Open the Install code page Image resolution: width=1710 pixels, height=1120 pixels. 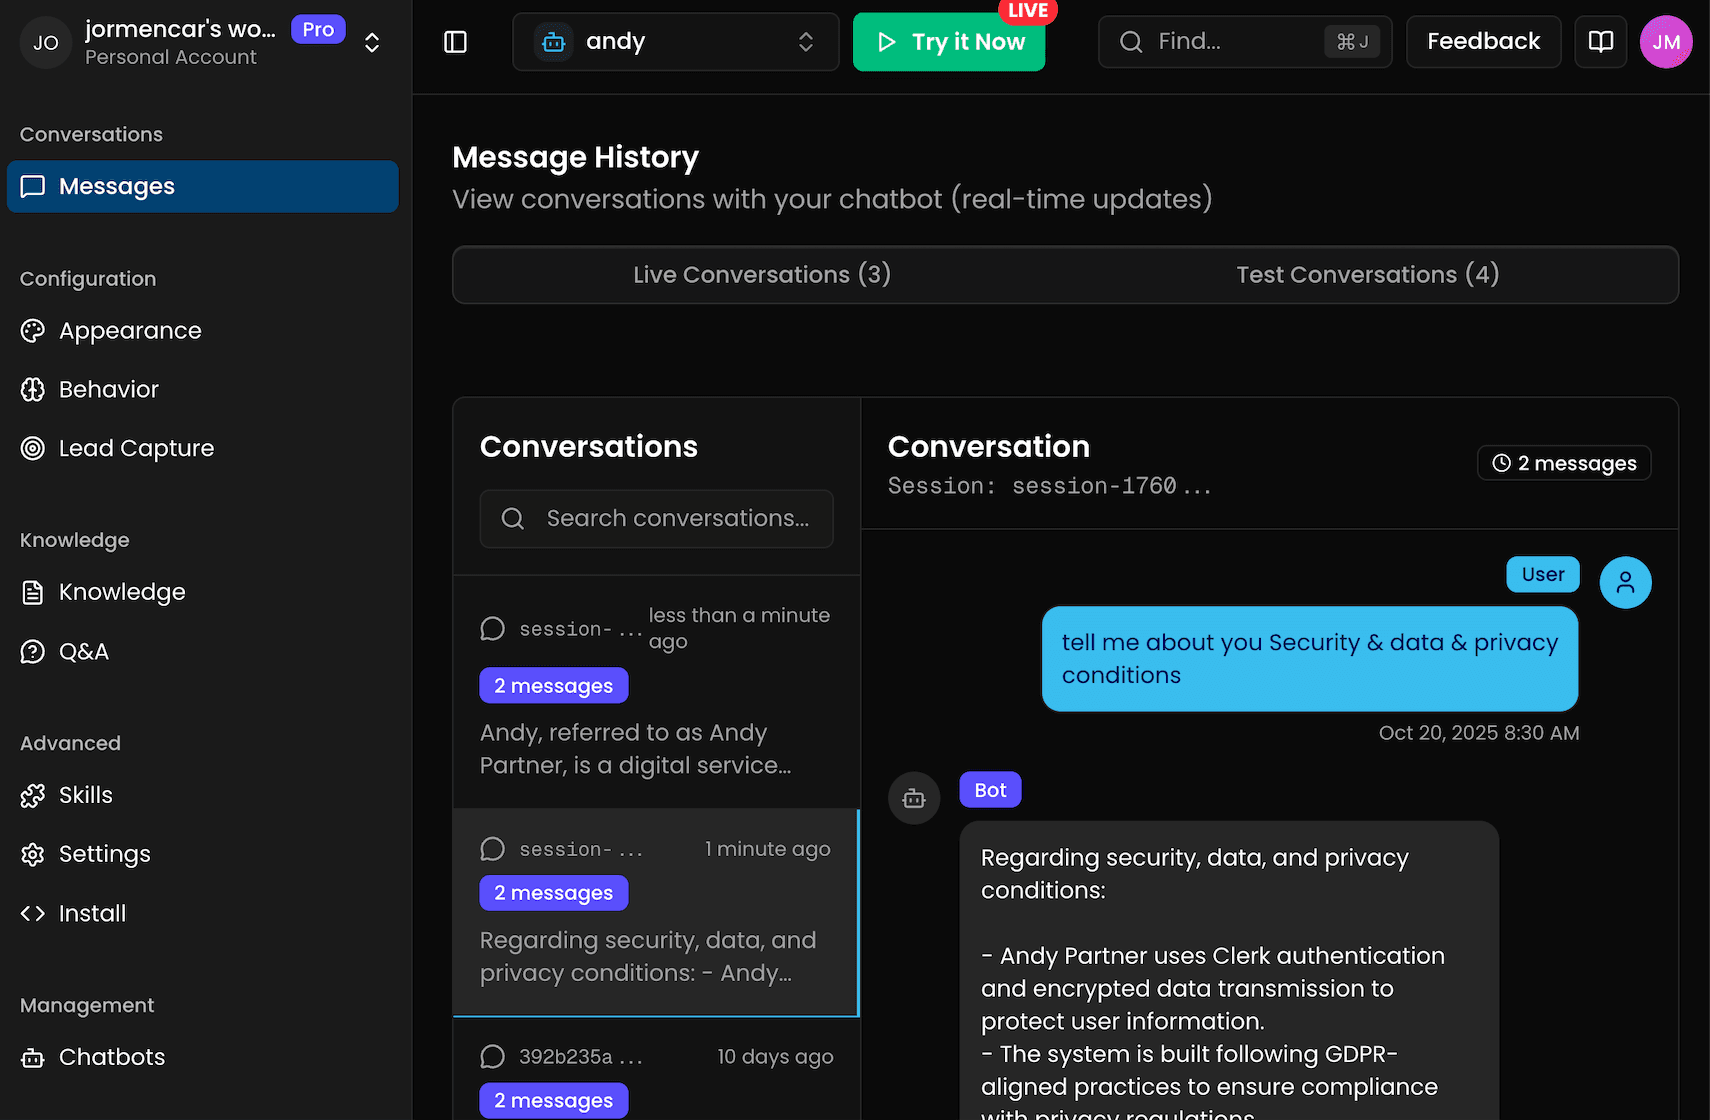[x=92, y=914]
